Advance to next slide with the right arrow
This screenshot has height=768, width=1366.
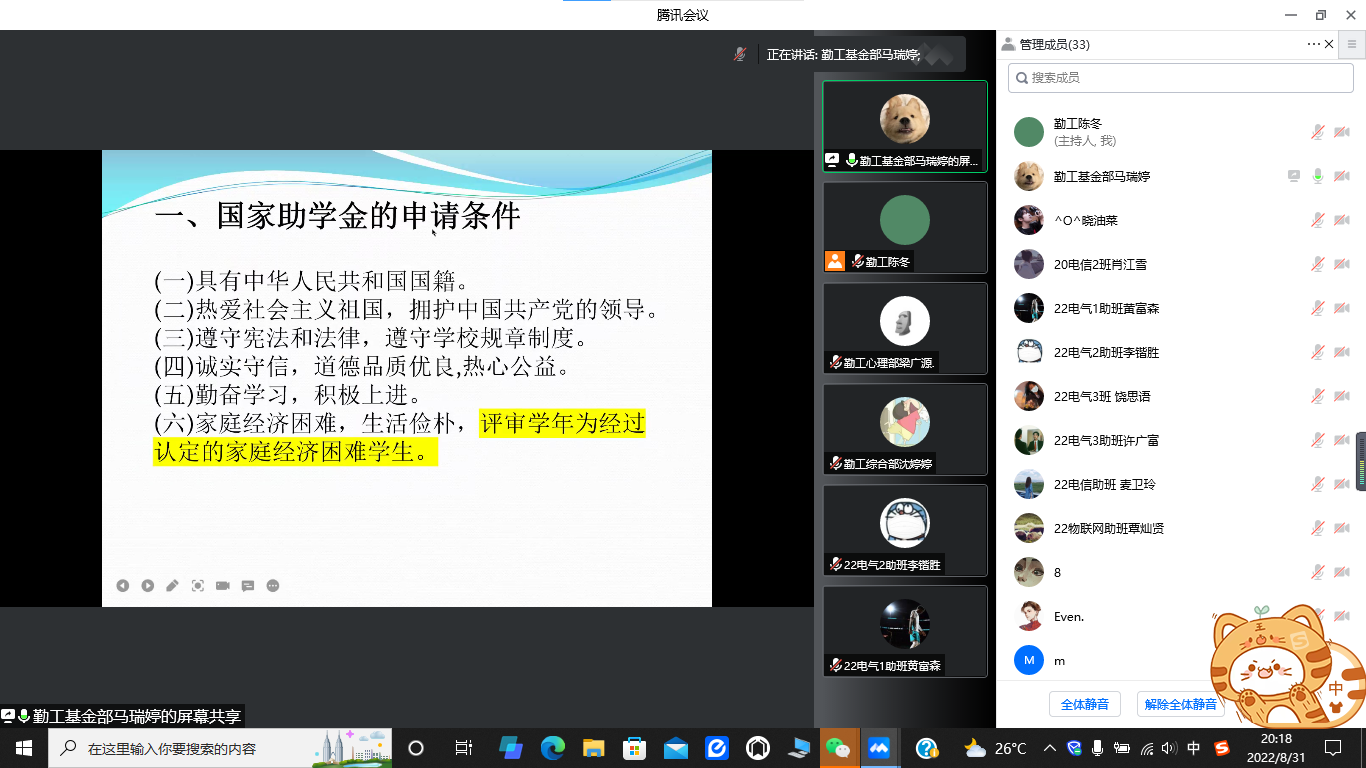[148, 586]
